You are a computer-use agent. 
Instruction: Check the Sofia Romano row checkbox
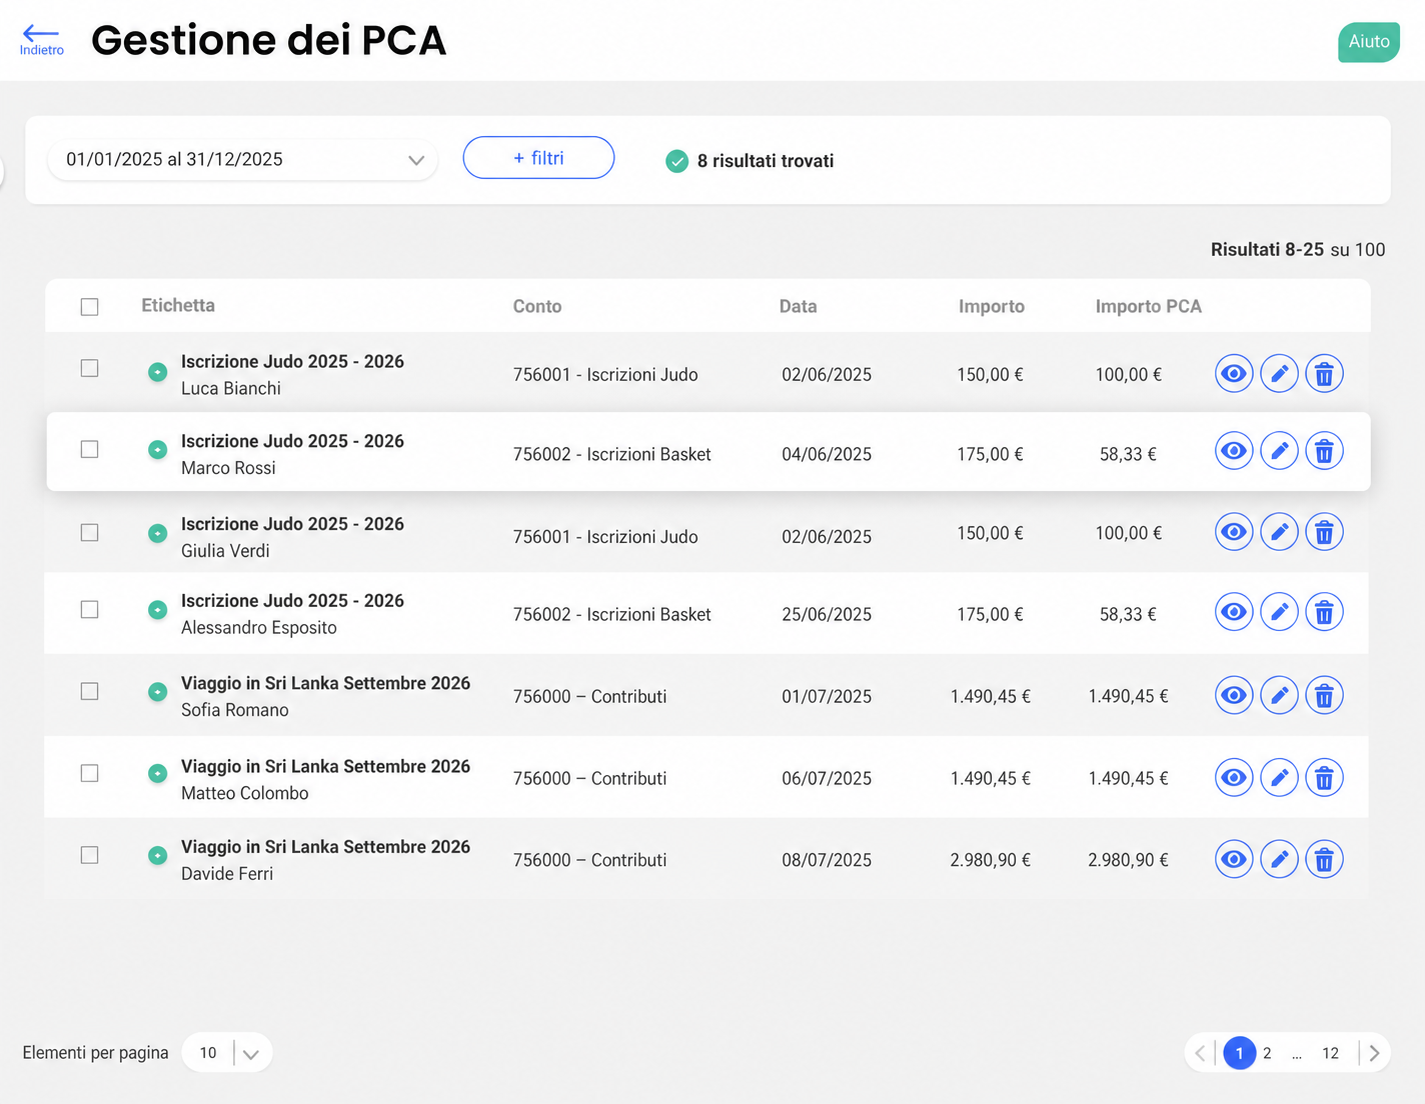90,691
